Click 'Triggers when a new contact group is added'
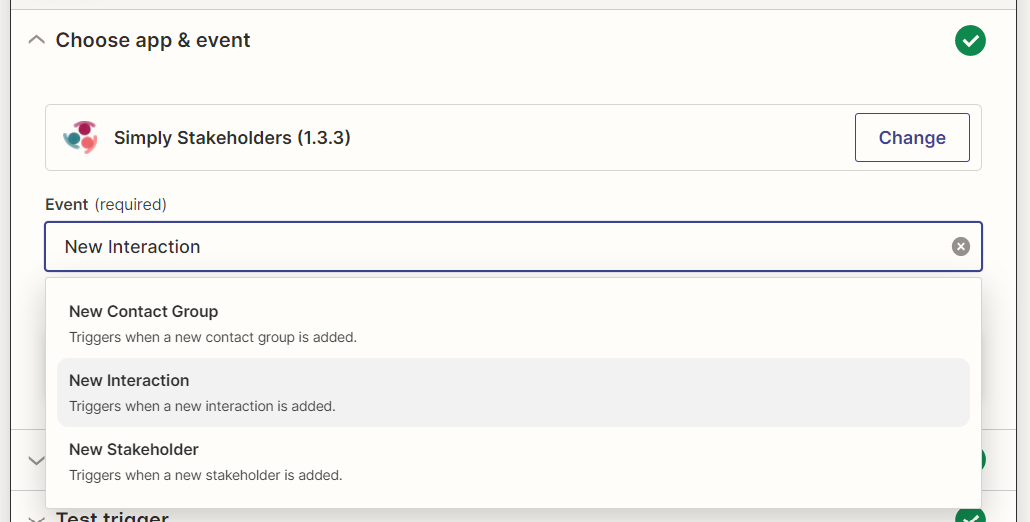The width and height of the screenshot is (1030, 522). pyautogui.click(x=213, y=337)
